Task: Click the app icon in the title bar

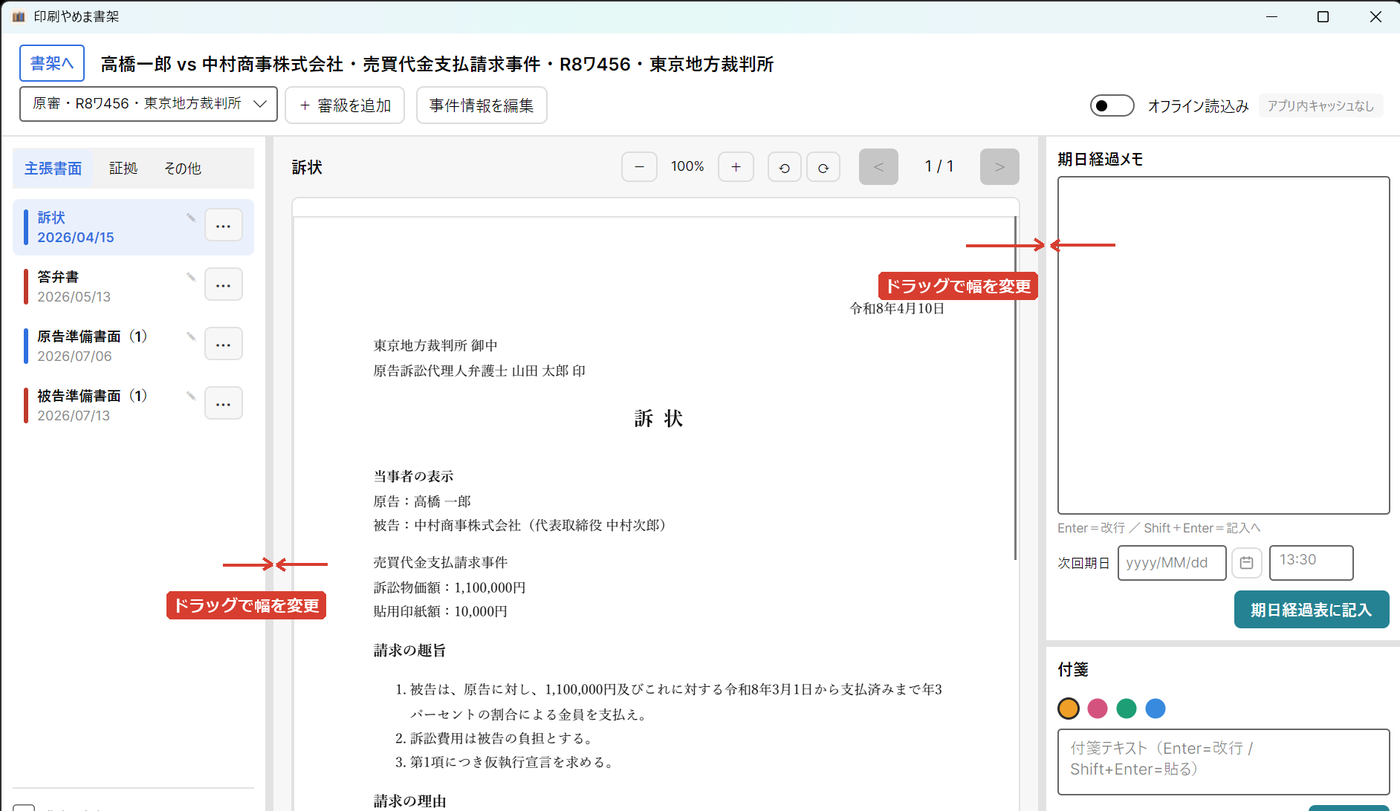Action: click(18, 17)
